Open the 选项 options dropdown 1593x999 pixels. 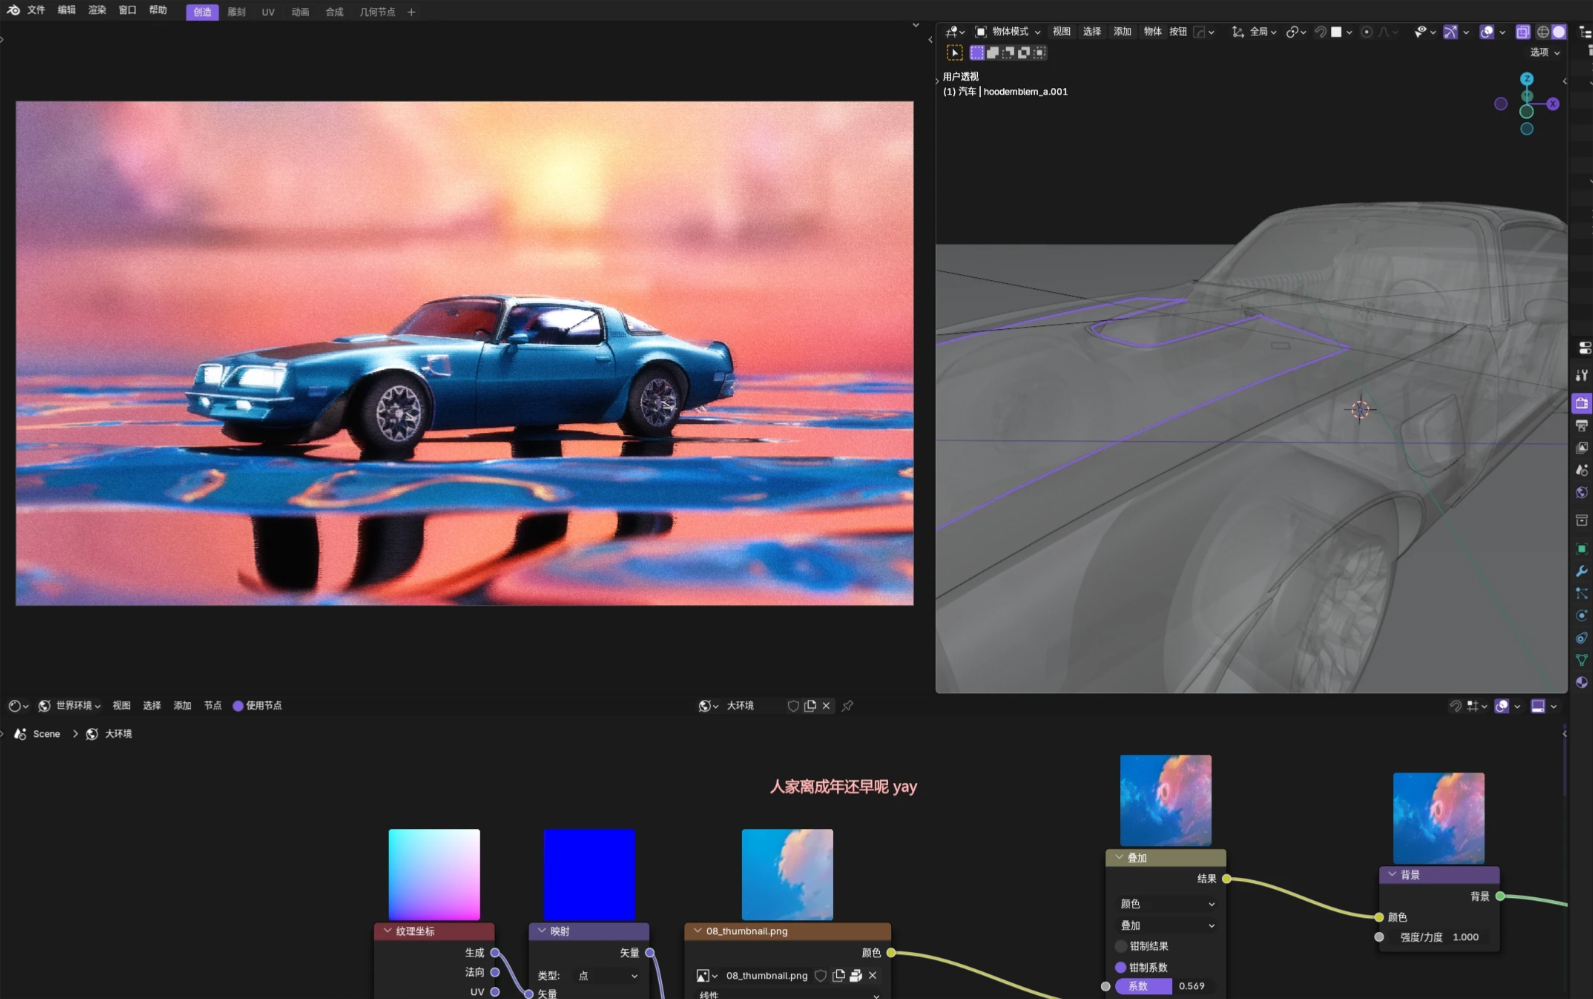pos(1545,53)
